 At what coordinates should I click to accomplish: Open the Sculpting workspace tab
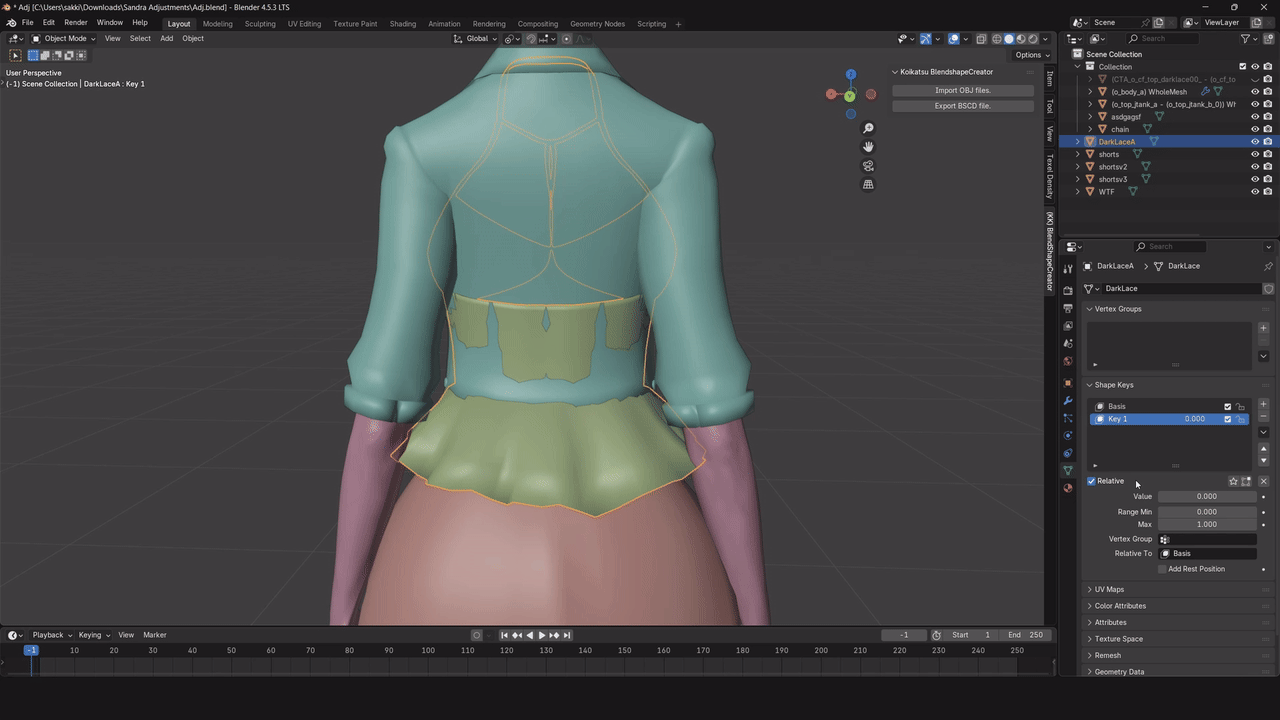[260, 23]
